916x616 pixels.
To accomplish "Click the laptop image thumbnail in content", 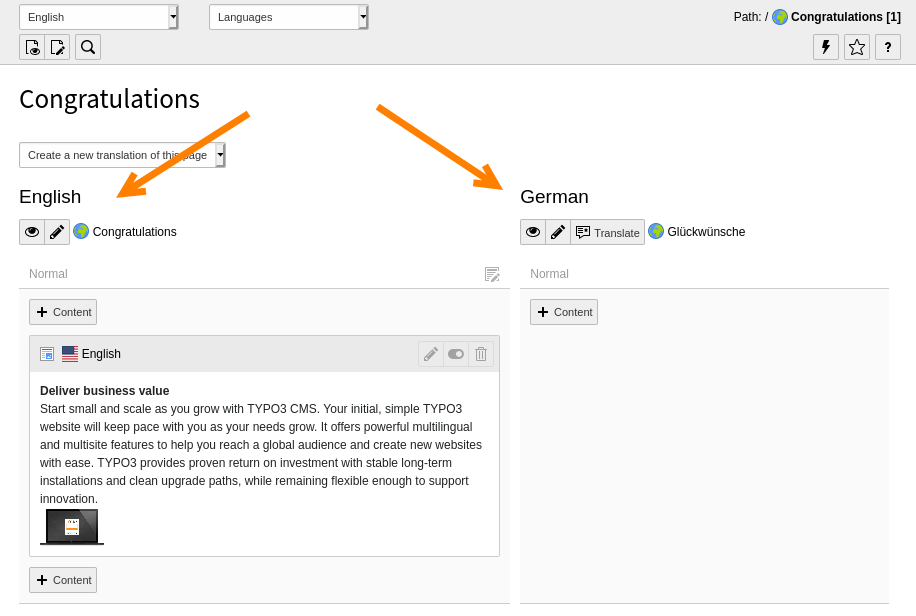I will [x=72, y=526].
